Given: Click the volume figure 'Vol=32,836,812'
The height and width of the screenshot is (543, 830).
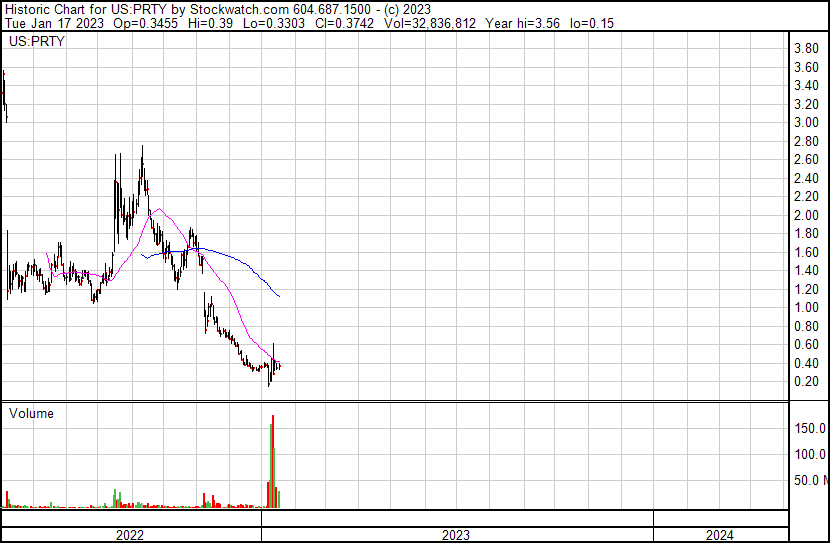Looking at the screenshot, I should [x=430, y=23].
